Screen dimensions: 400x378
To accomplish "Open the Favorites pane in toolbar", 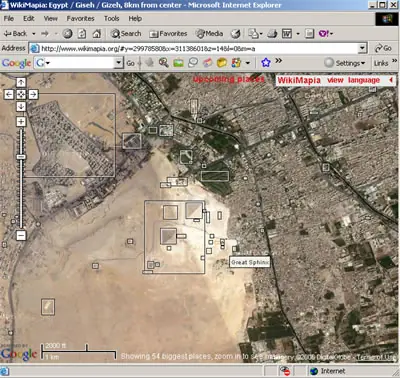I will tap(168, 33).
